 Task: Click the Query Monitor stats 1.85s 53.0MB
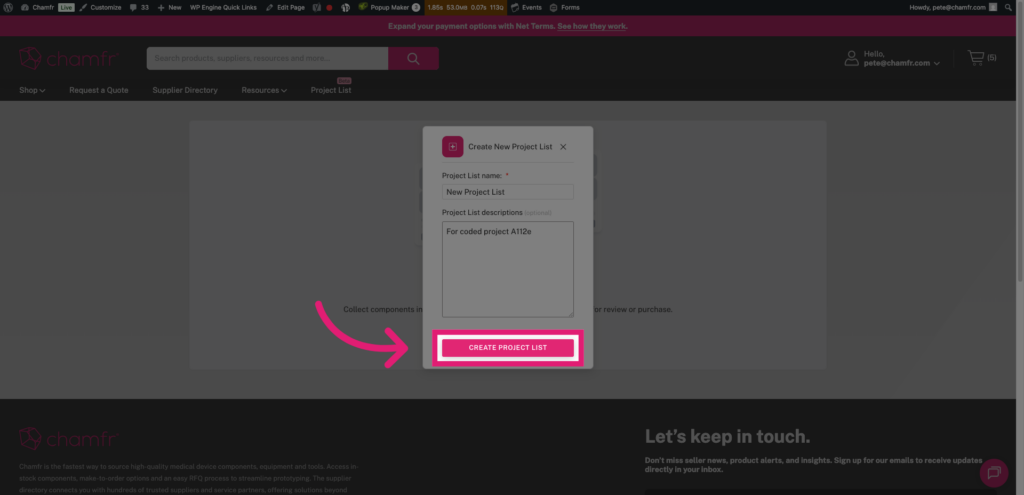pos(466,7)
